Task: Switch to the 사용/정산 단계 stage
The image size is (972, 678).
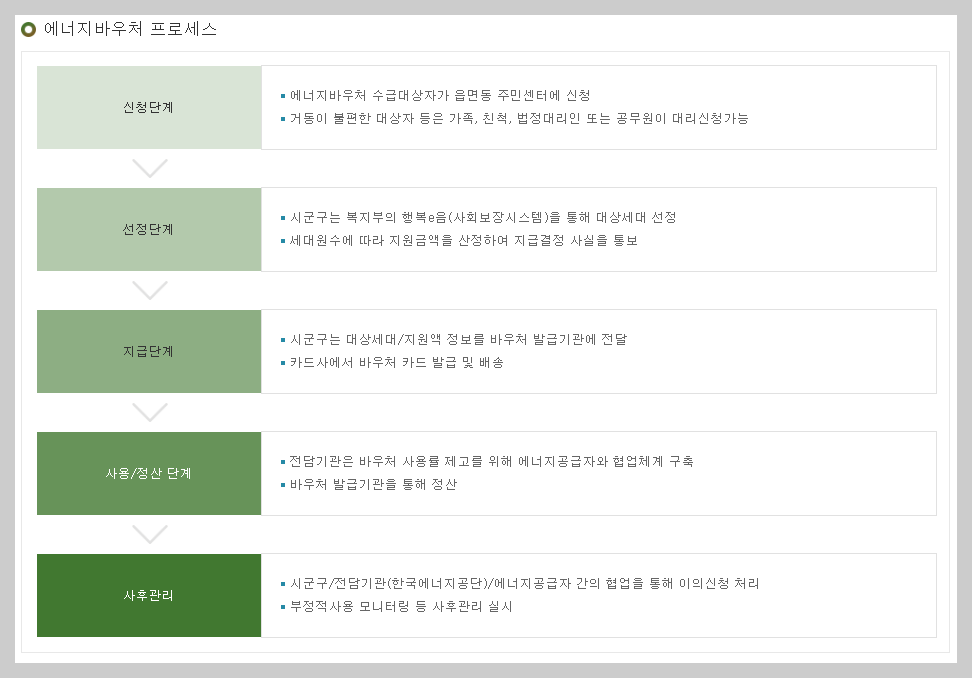Action: 150,473
